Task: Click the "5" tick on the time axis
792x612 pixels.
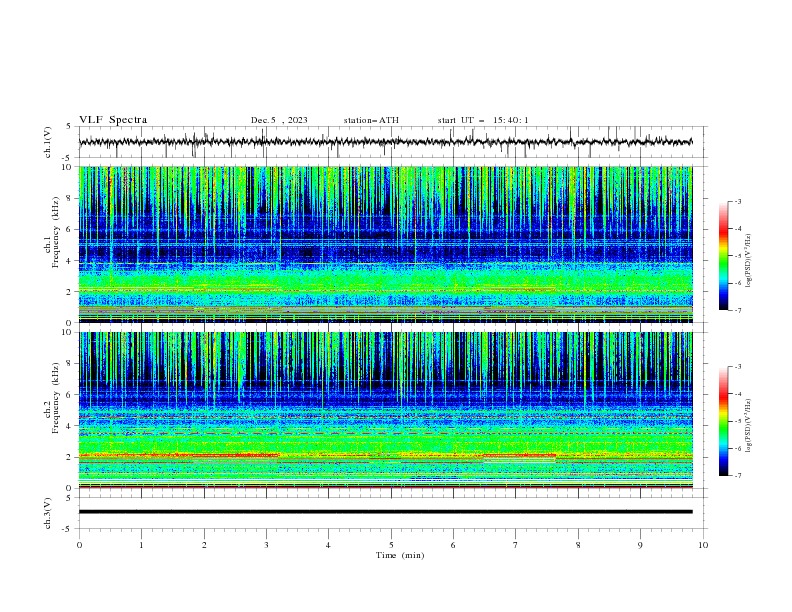Action: coord(391,545)
